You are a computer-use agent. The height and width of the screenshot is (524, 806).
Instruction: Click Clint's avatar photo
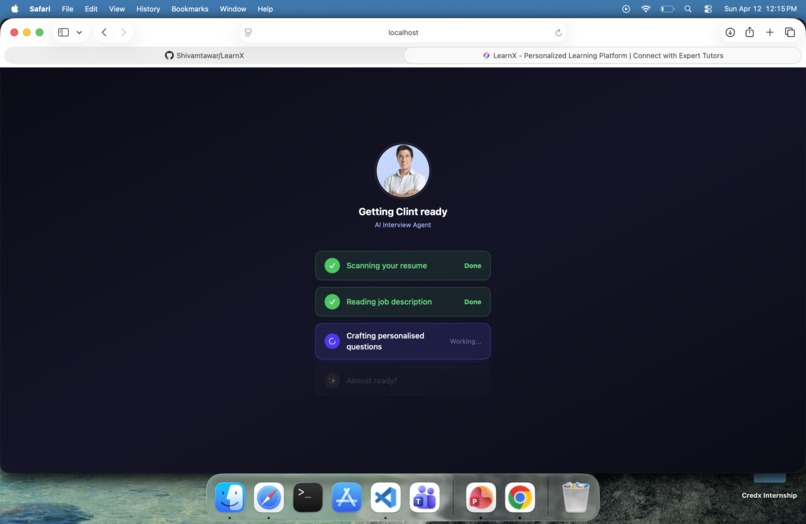[403, 170]
